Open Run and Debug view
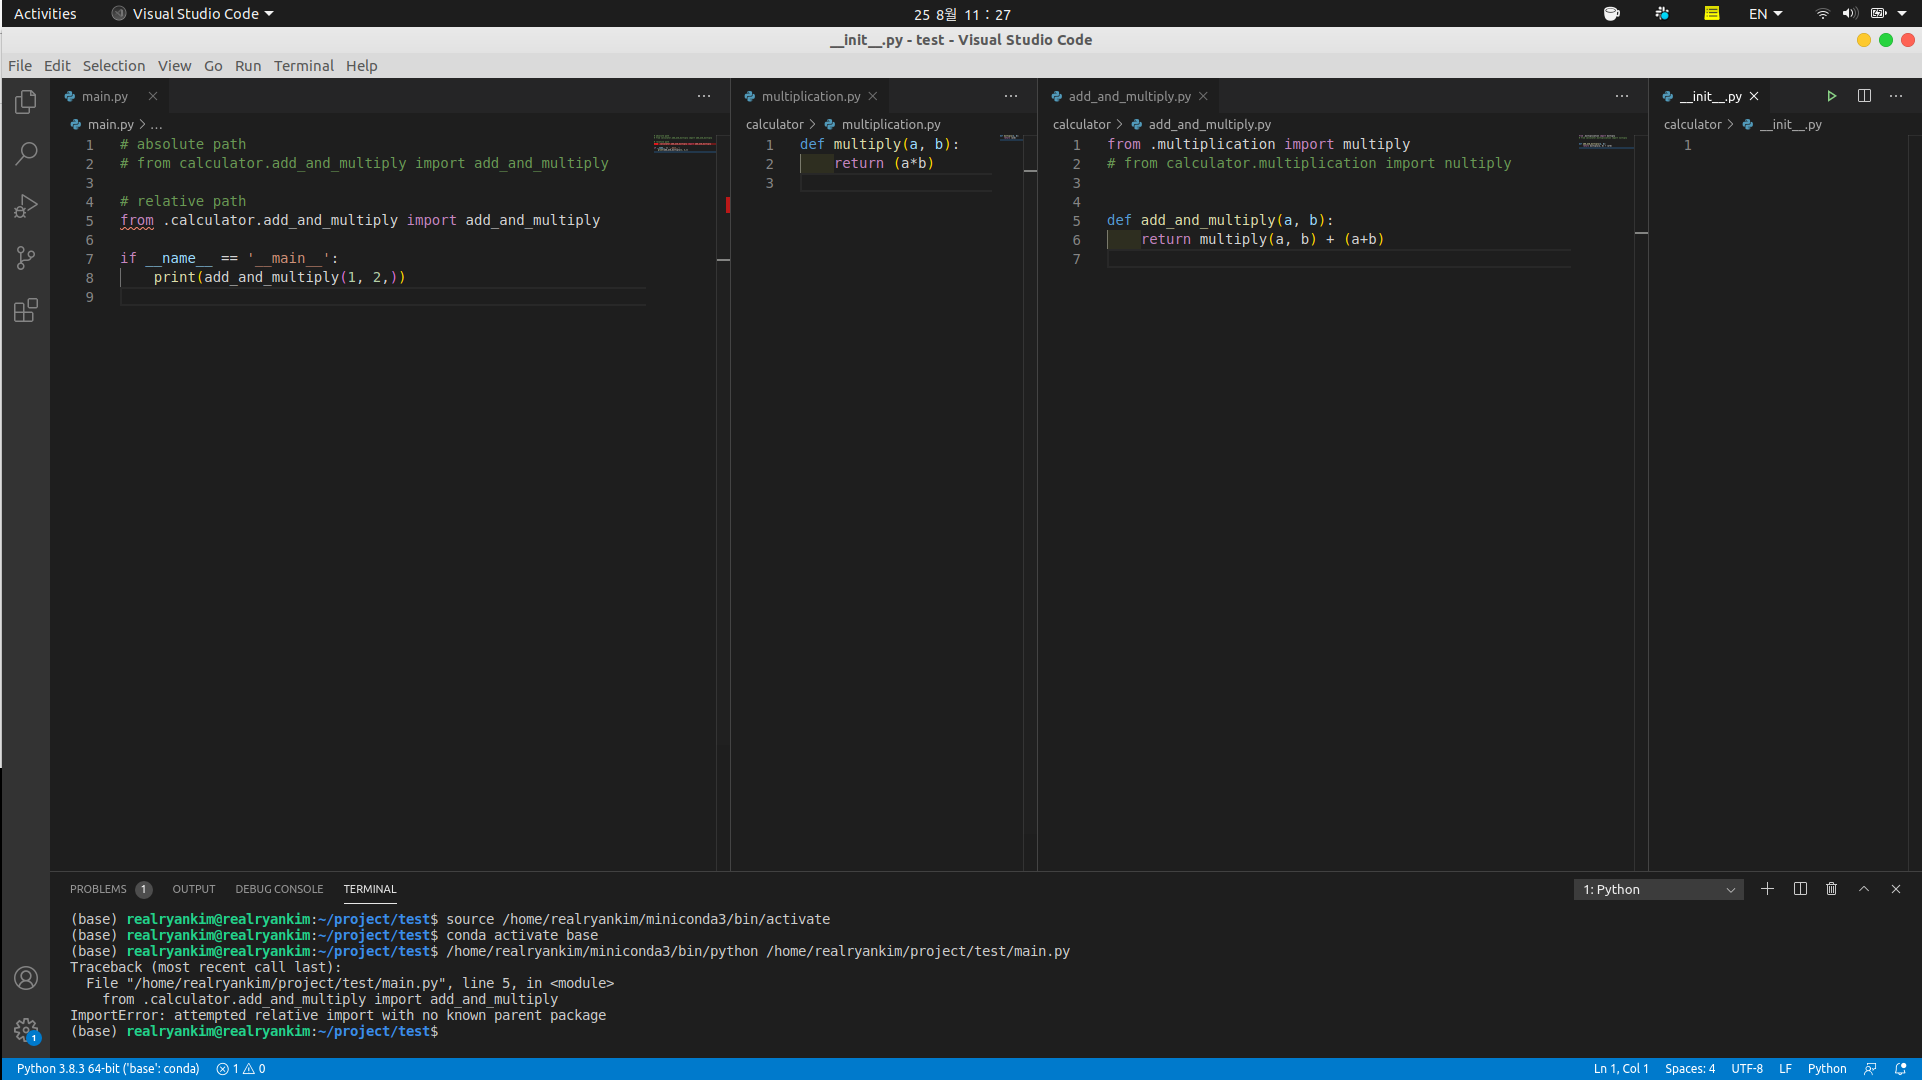The height and width of the screenshot is (1080, 1922). pos(26,206)
